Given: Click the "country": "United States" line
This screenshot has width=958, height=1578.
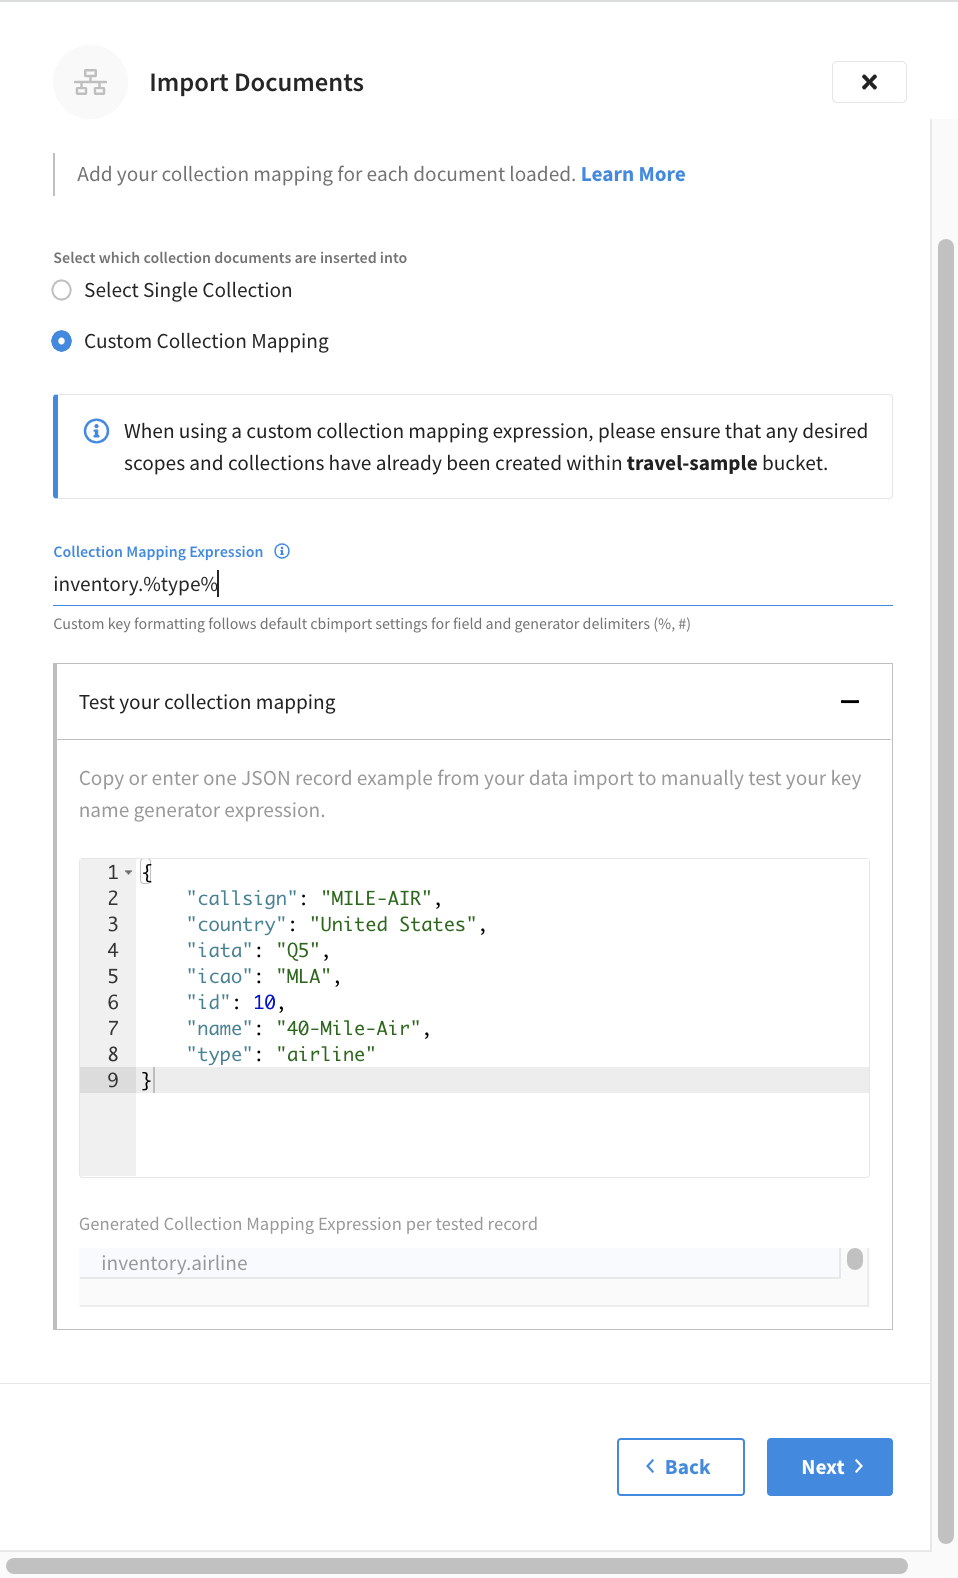Looking at the screenshot, I should 502,924.
